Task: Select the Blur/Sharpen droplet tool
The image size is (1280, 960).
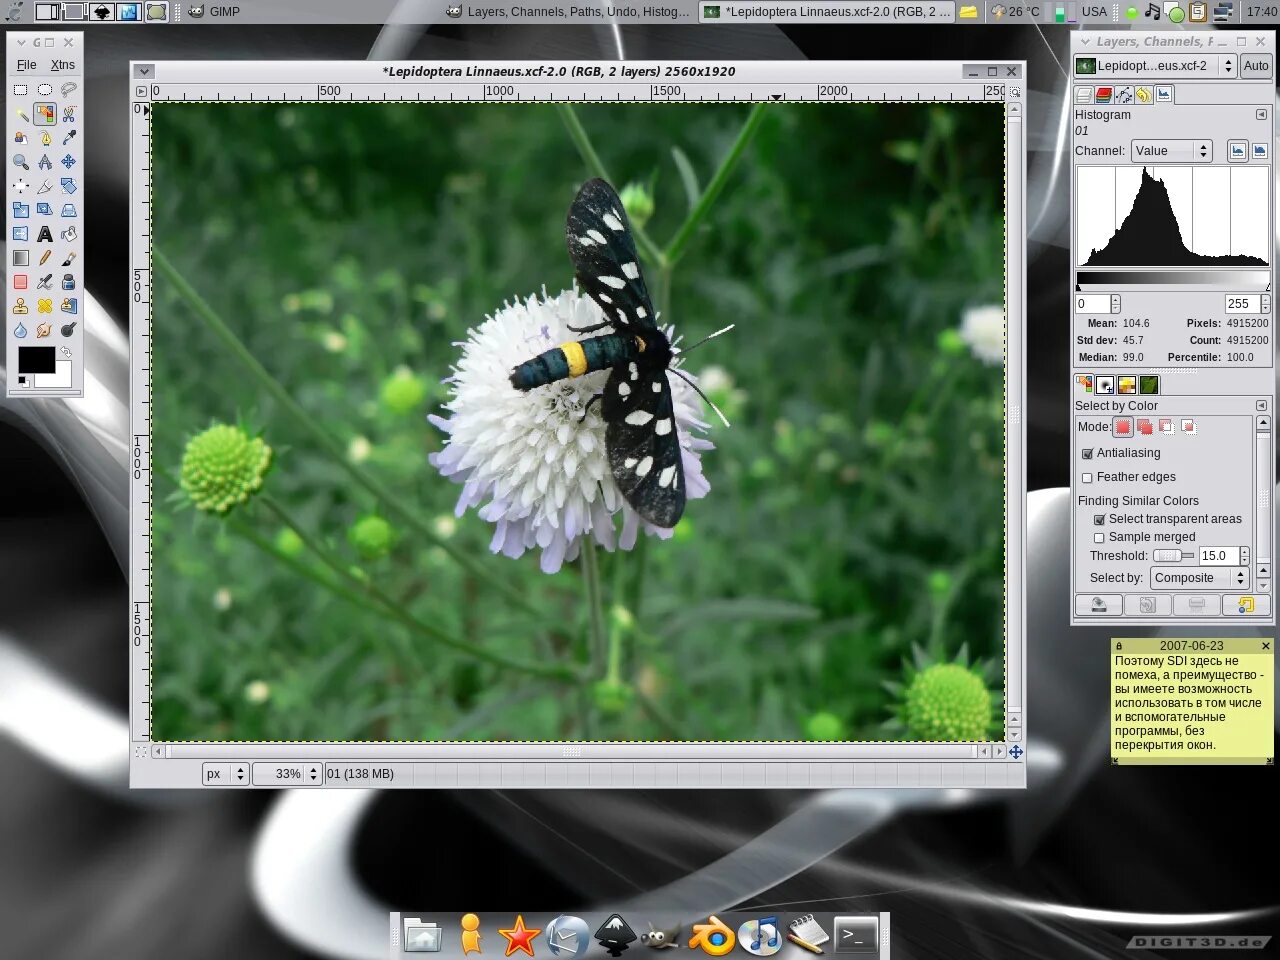Action: (x=20, y=330)
